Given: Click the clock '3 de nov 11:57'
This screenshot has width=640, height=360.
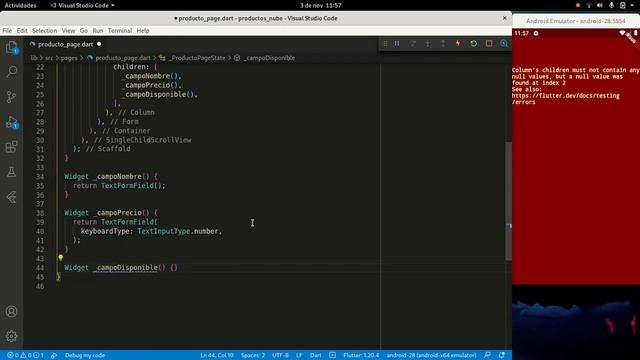Looking at the screenshot, I should pyautogui.click(x=320, y=5).
